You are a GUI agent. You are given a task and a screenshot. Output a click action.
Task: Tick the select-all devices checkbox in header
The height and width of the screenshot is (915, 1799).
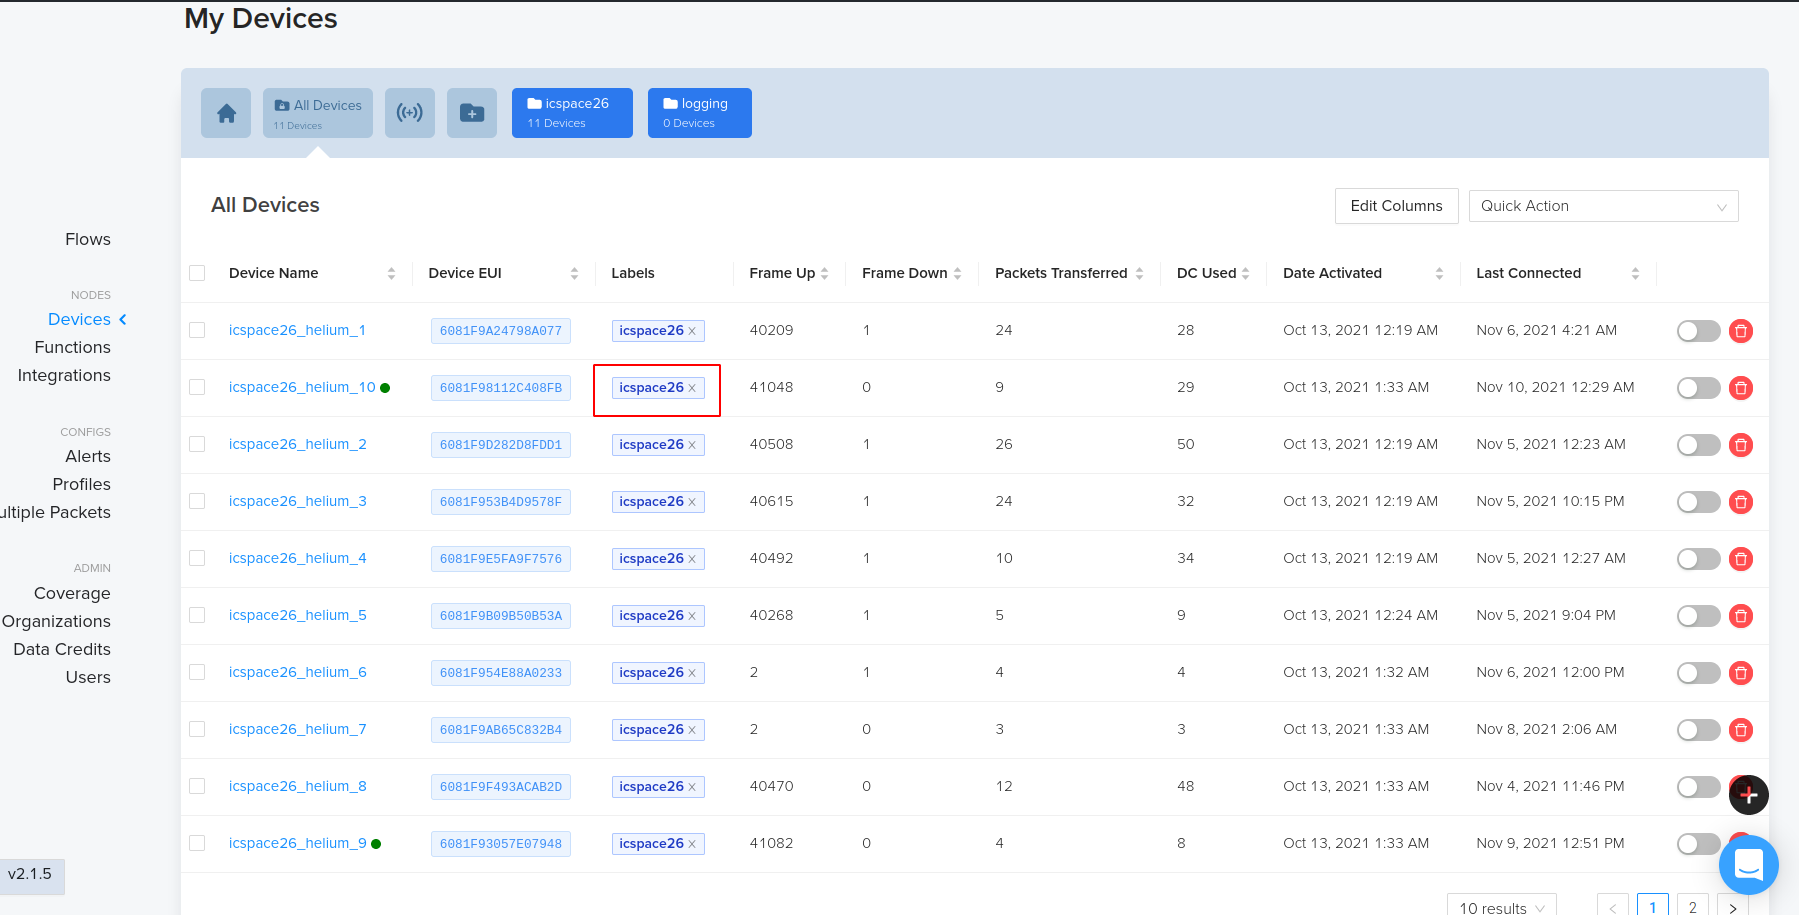[197, 273]
